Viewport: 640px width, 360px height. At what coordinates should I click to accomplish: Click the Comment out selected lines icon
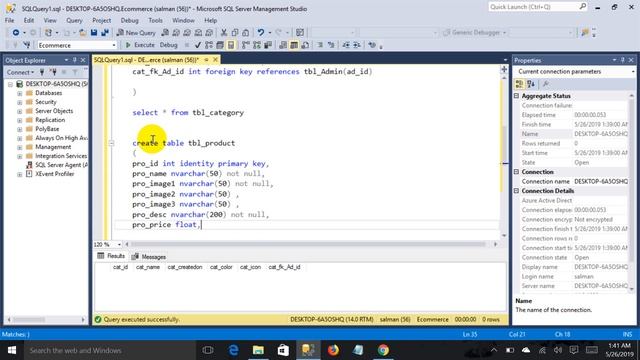click(x=320, y=45)
